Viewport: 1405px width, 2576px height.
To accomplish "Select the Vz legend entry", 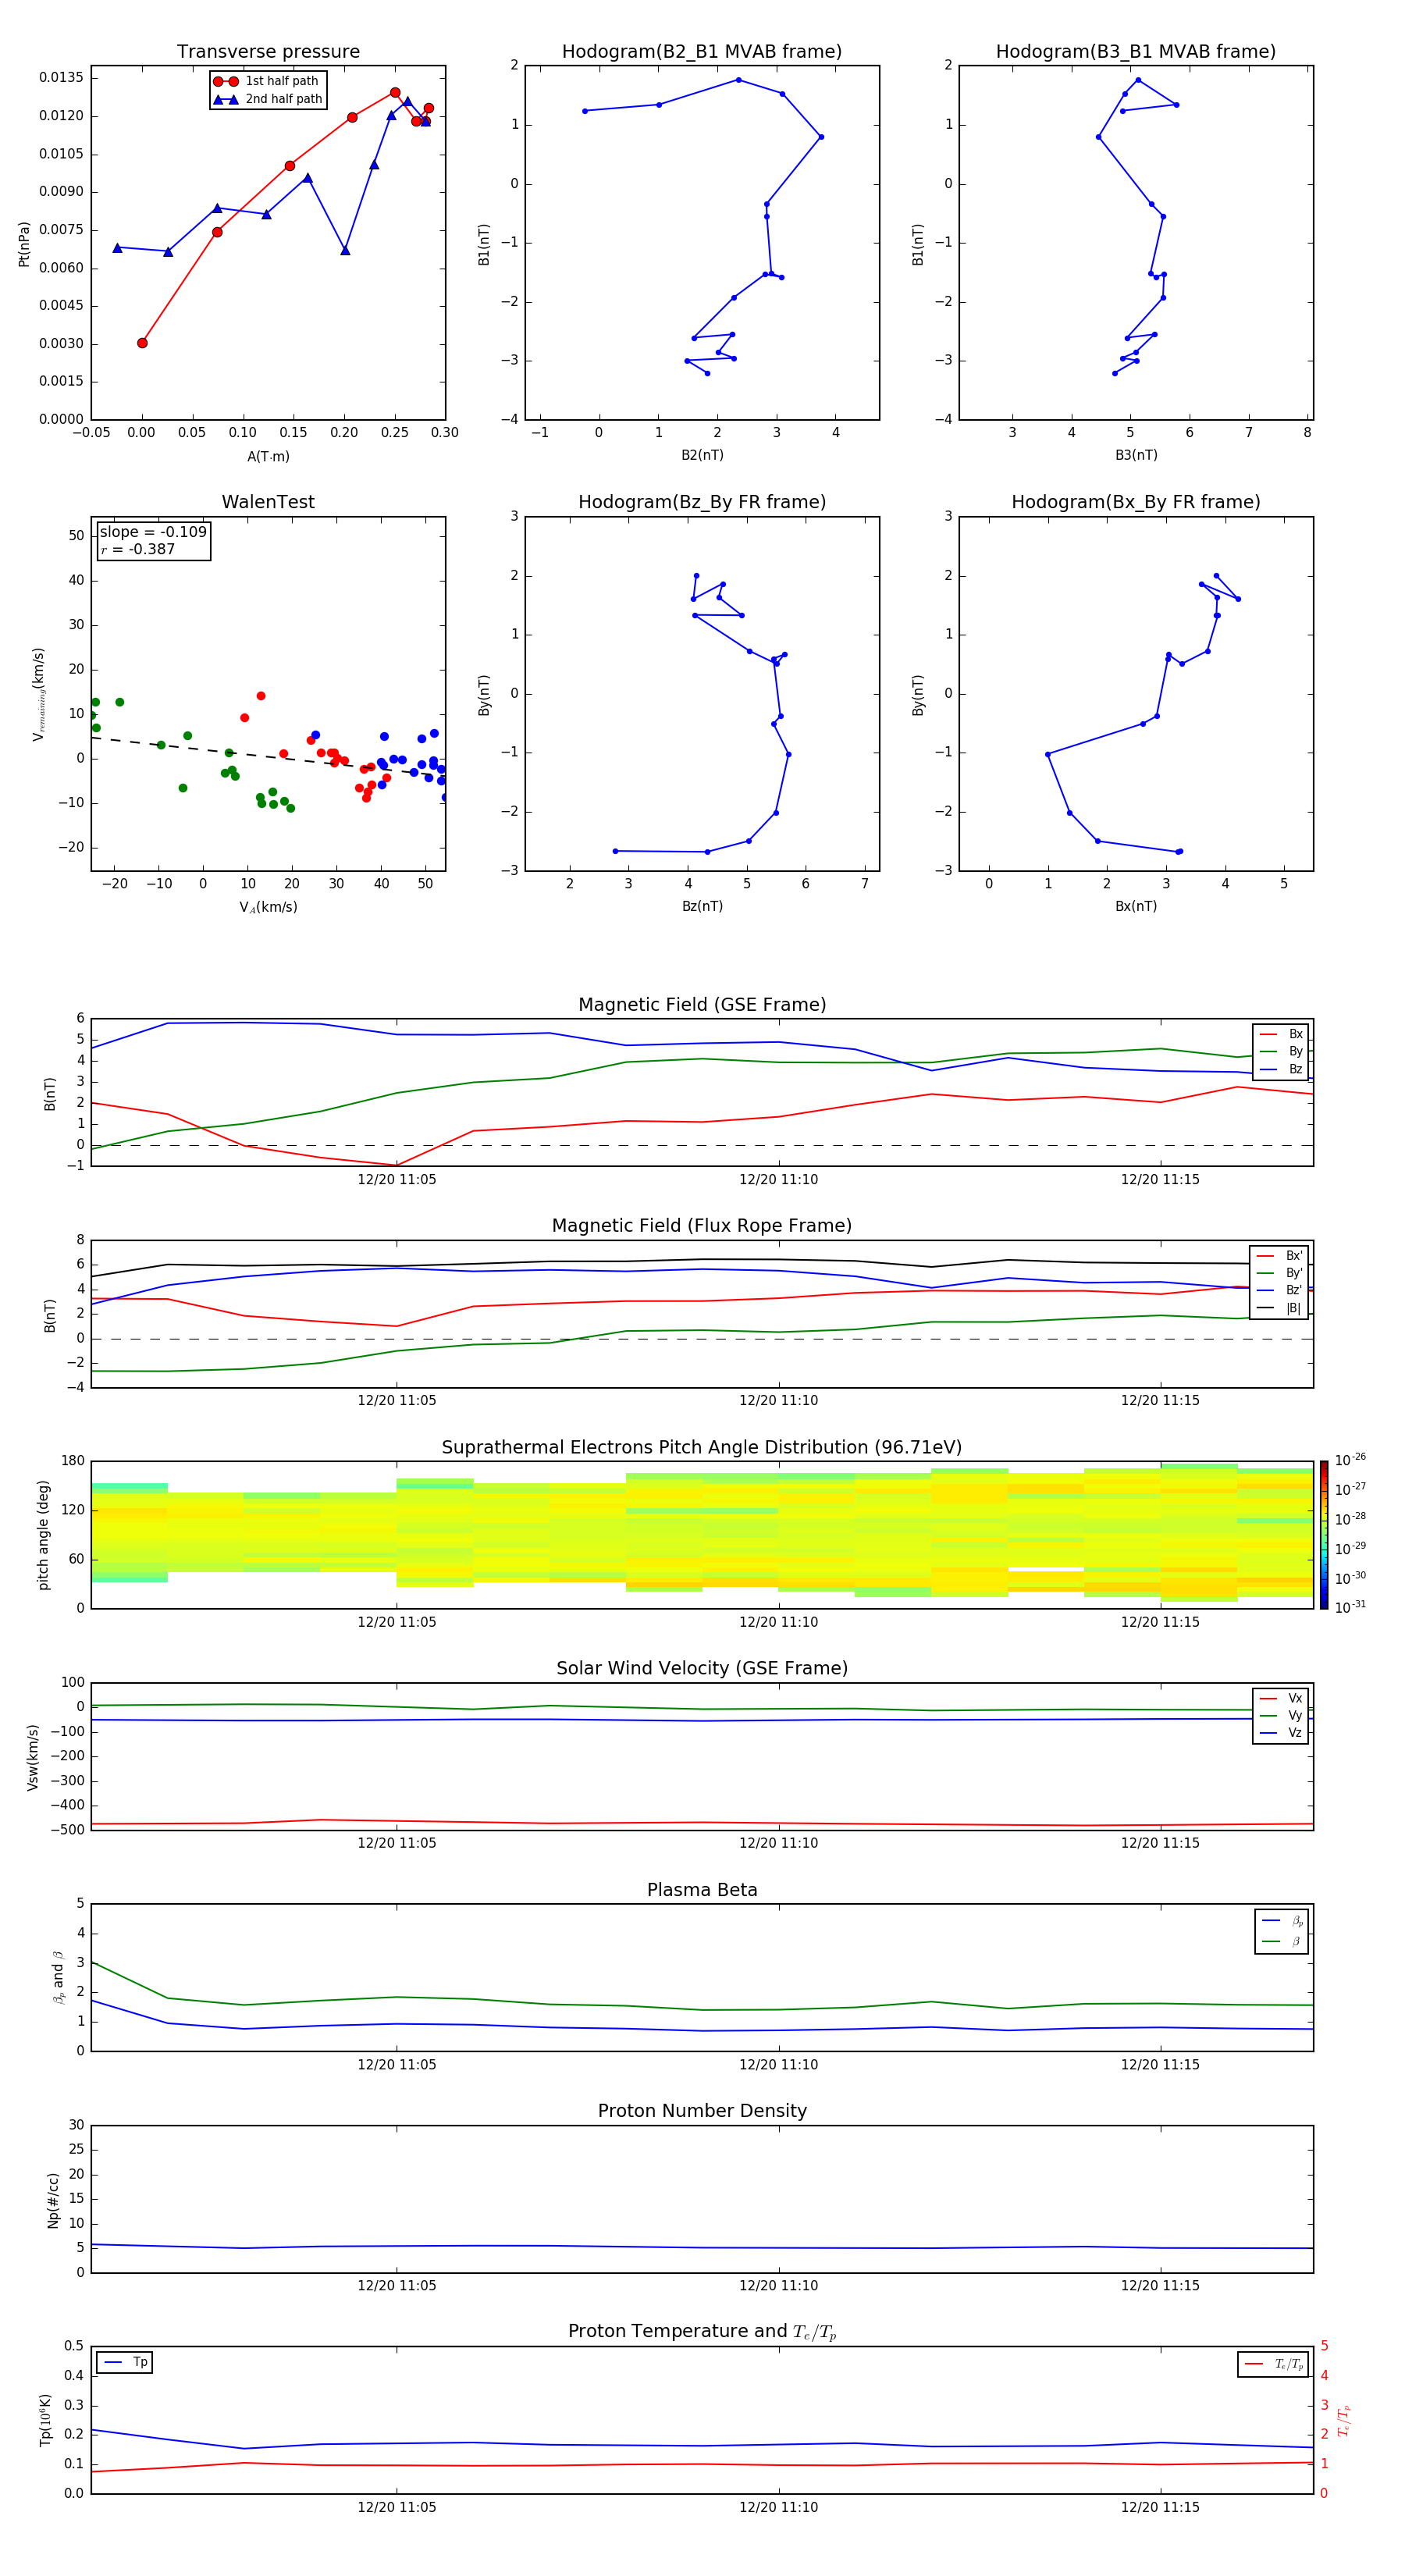I will (x=1281, y=1733).
